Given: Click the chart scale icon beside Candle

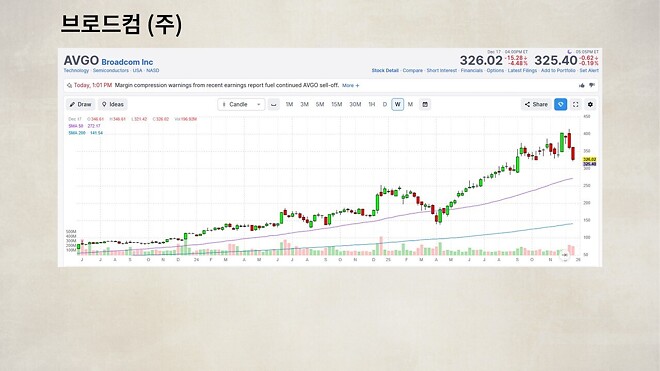Looking at the screenshot, I should pos(274,104).
